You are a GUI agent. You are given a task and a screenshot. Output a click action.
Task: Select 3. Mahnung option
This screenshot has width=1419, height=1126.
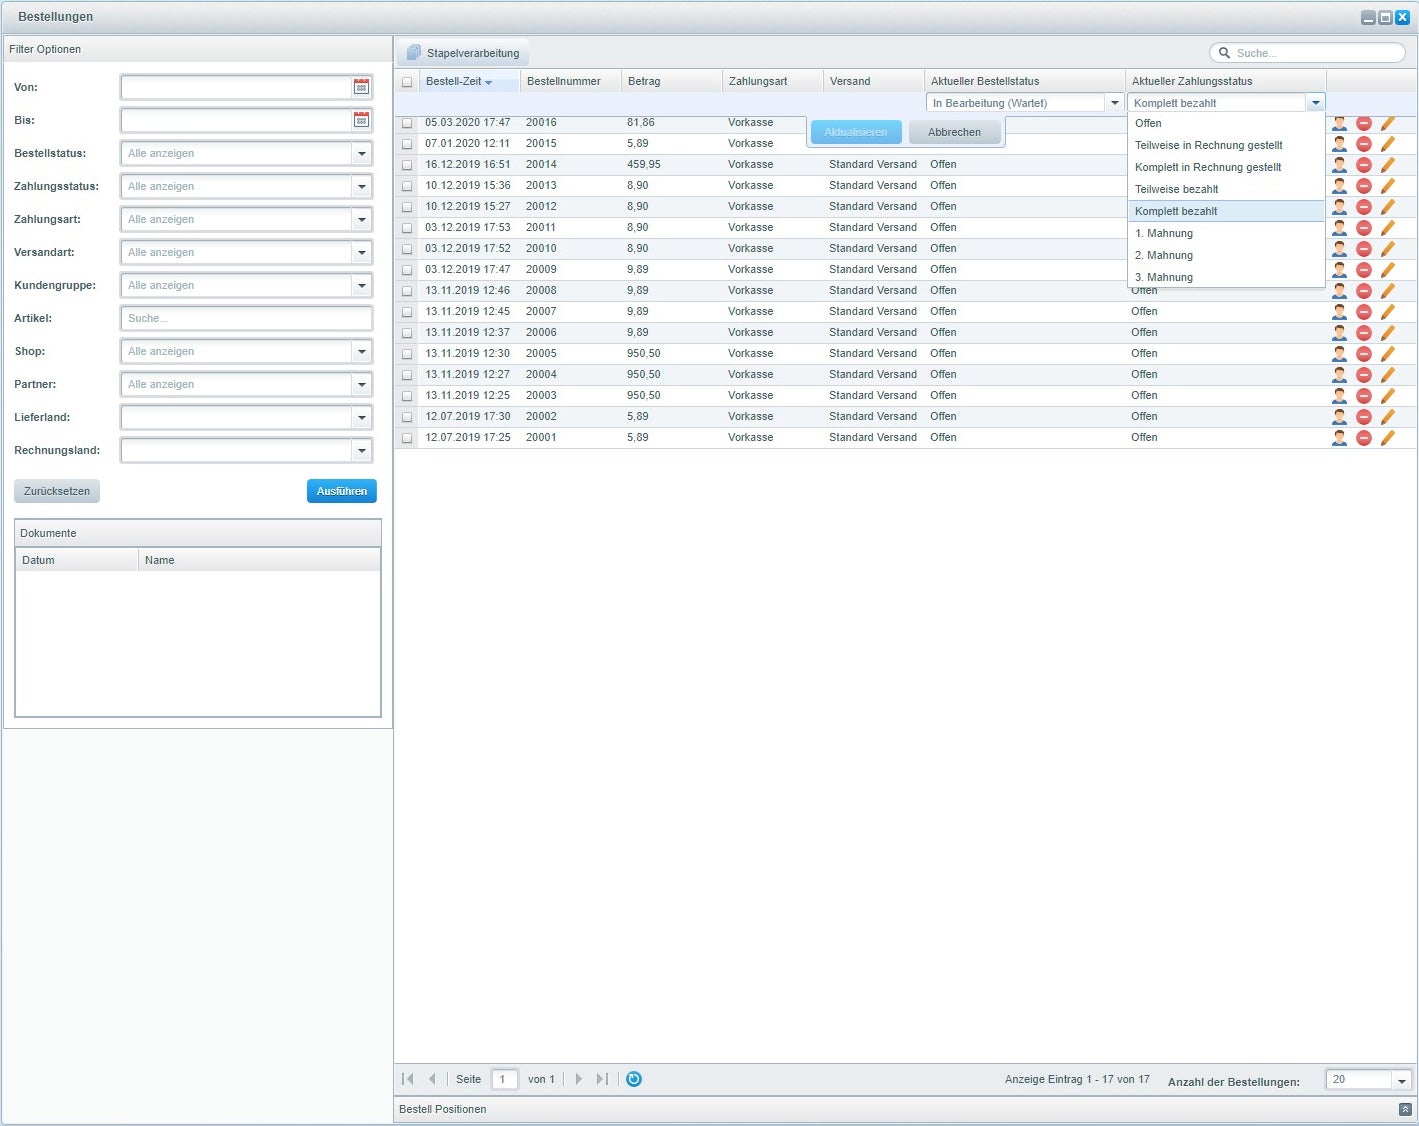click(x=1226, y=277)
